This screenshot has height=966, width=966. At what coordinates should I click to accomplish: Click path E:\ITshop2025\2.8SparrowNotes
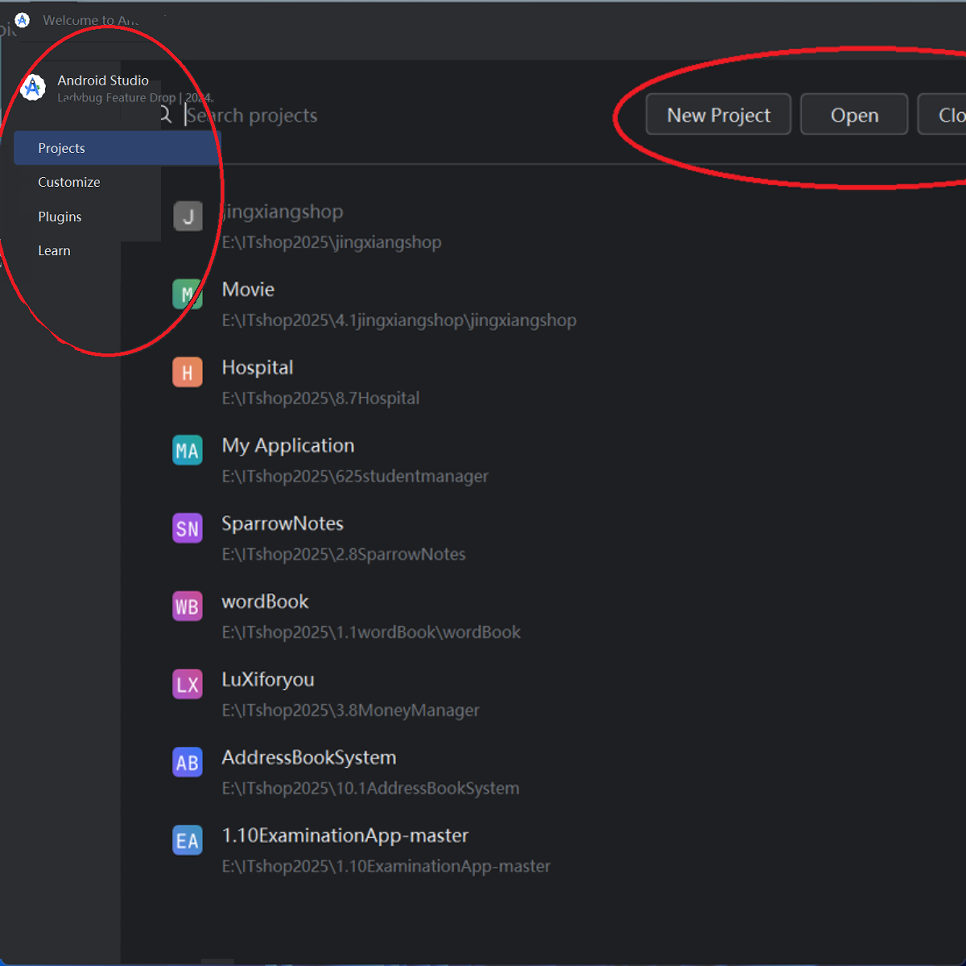pyautogui.click(x=344, y=554)
